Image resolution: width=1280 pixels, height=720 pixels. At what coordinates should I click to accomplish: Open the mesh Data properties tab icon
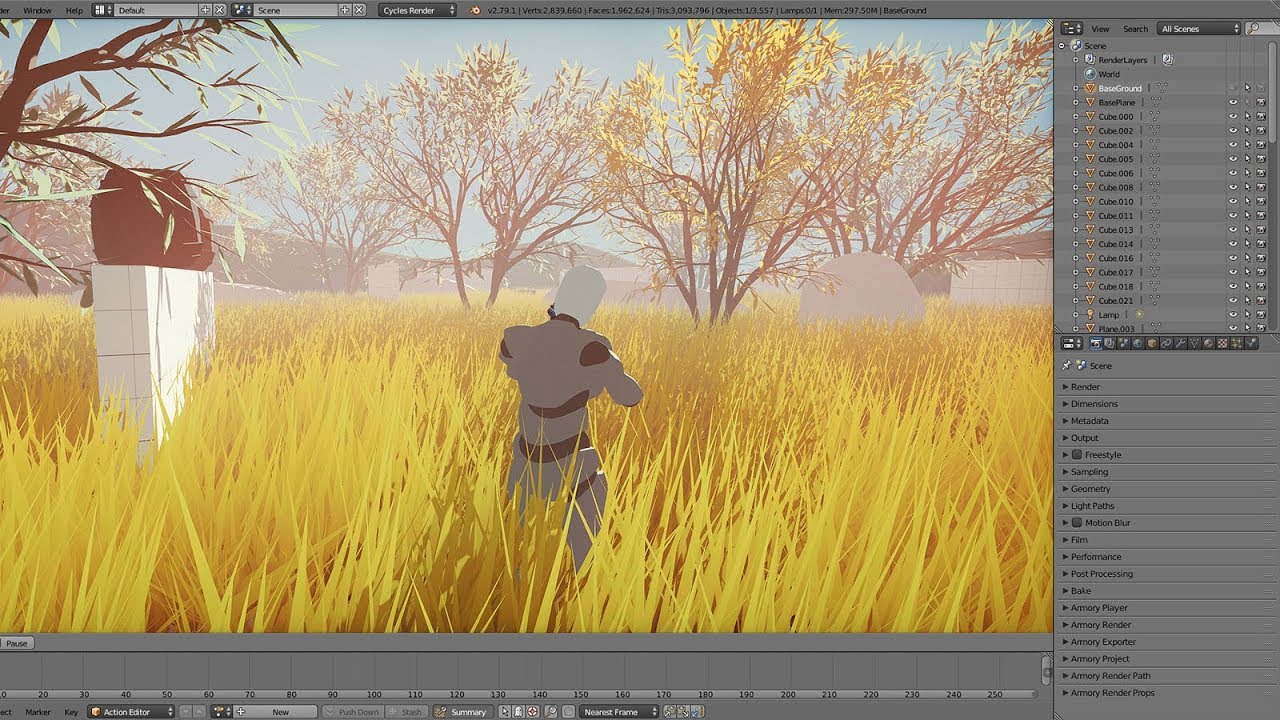click(1194, 343)
